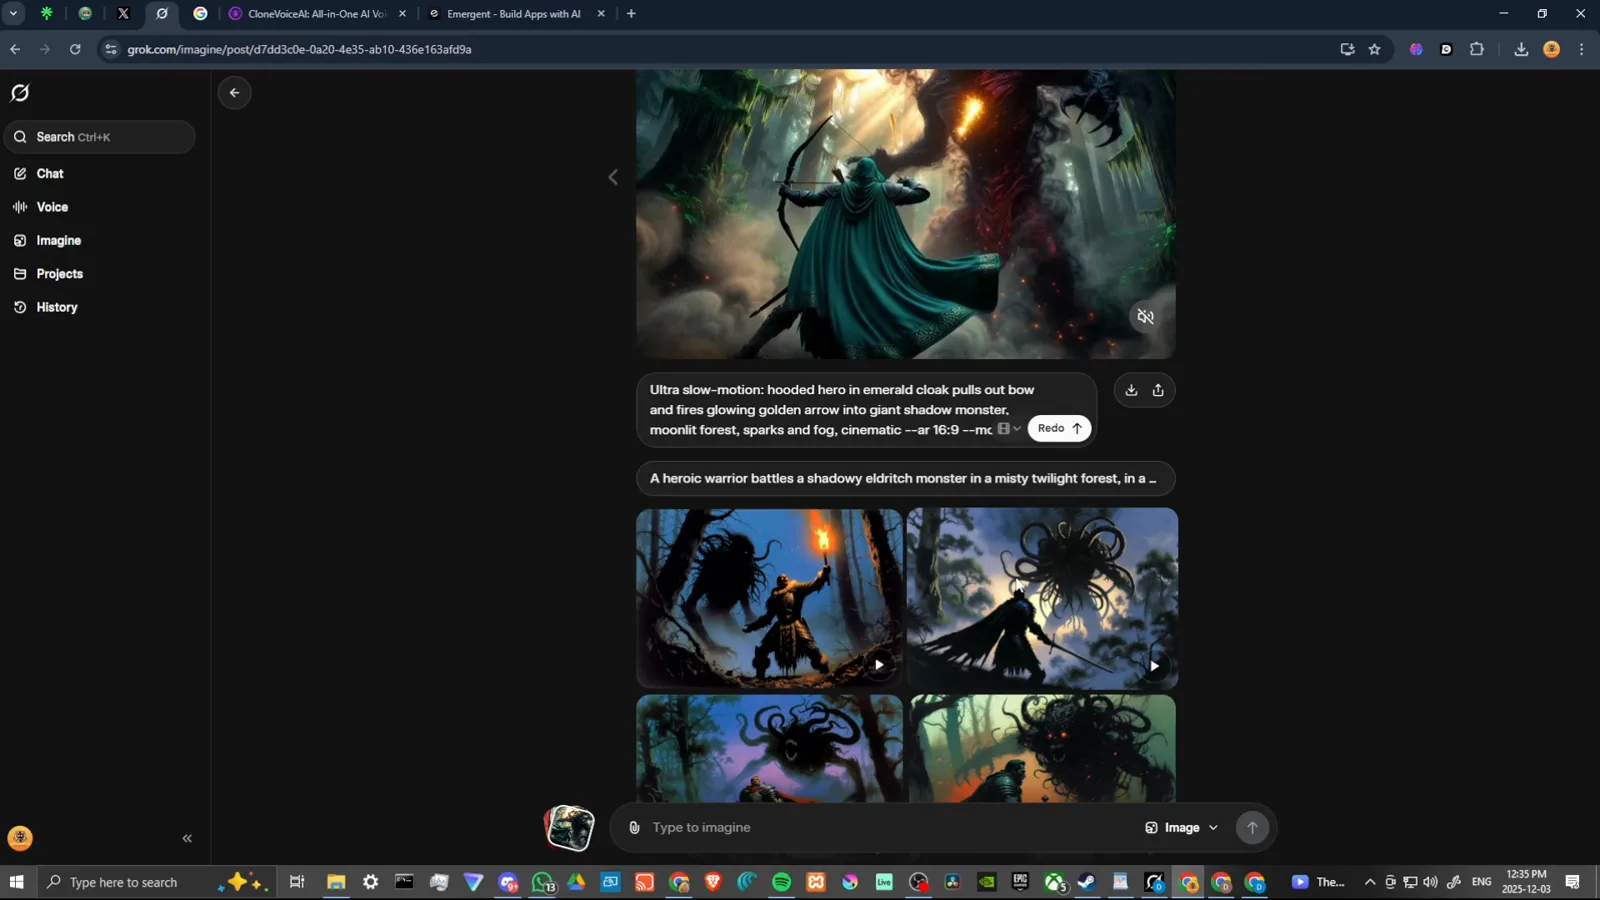Click the heroic warrior prompt text
Viewport: 1600px width, 900px height.
[x=905, y=479]
